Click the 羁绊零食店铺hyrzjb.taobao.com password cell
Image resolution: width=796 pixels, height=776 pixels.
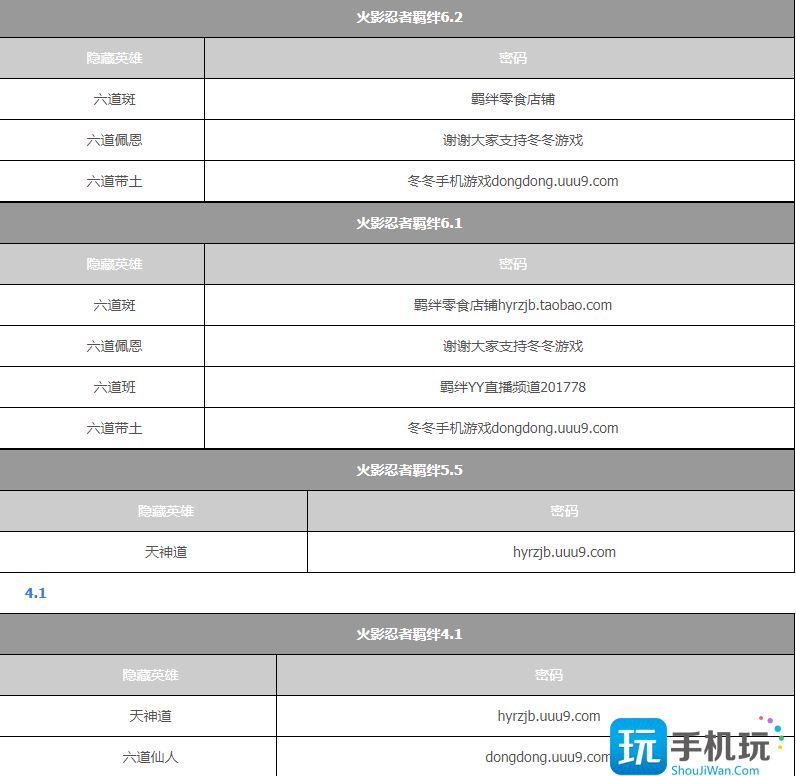tap(500, 305)
